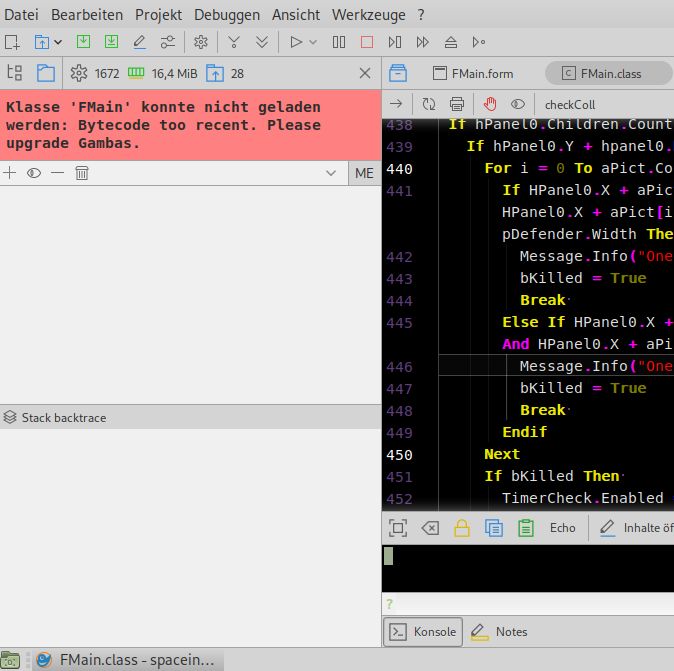Click the process gear icon beside 1672
The height and width of the screenshot is (671, 674).
point(79,74)
